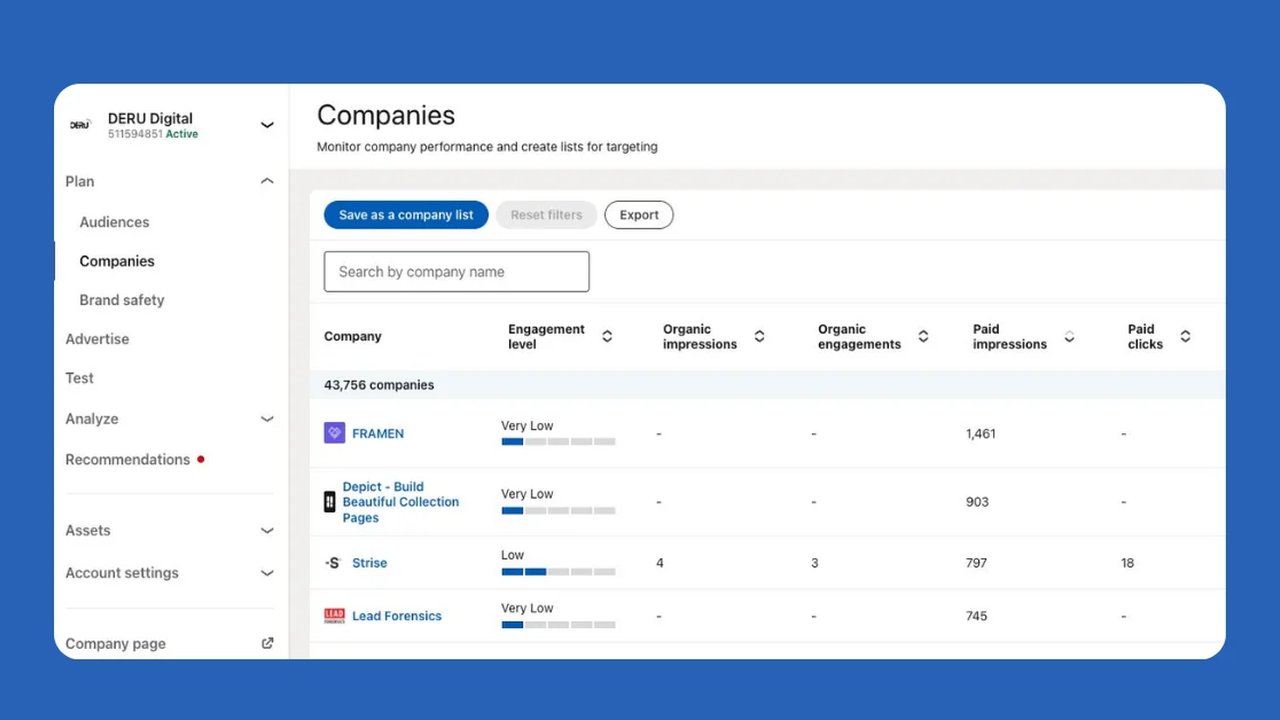The width and height of the screenshot is (1280, 720).
Task: Click Strise's organic engagements value 3
Action: 815,563
